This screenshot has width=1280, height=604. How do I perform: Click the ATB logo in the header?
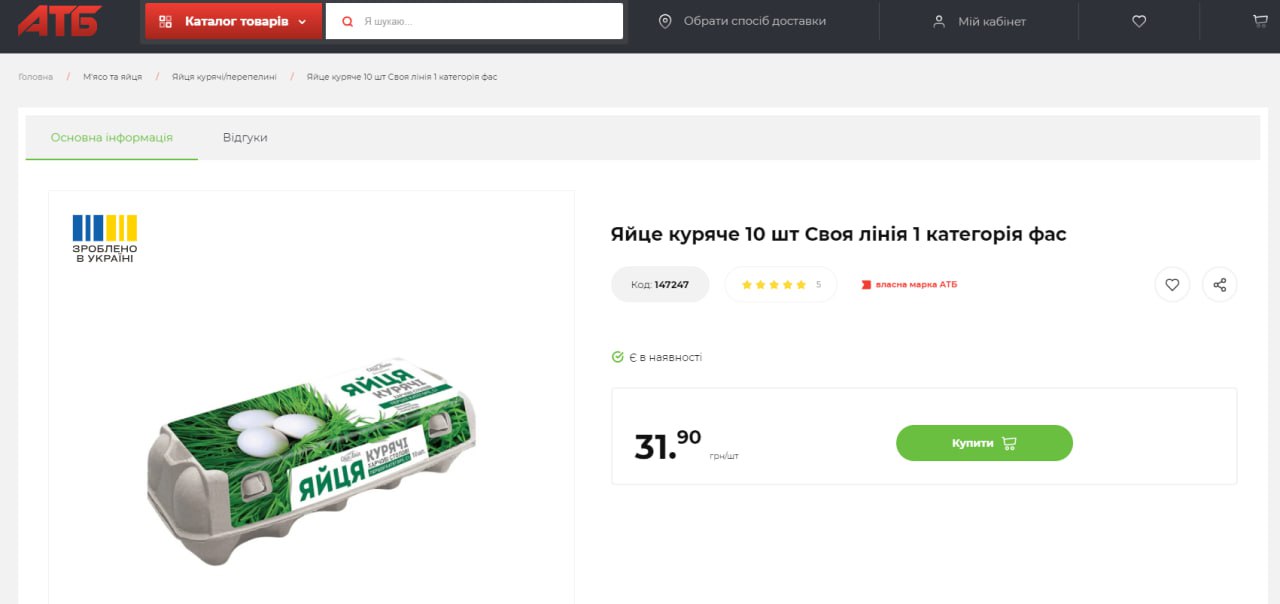(59, 20)
